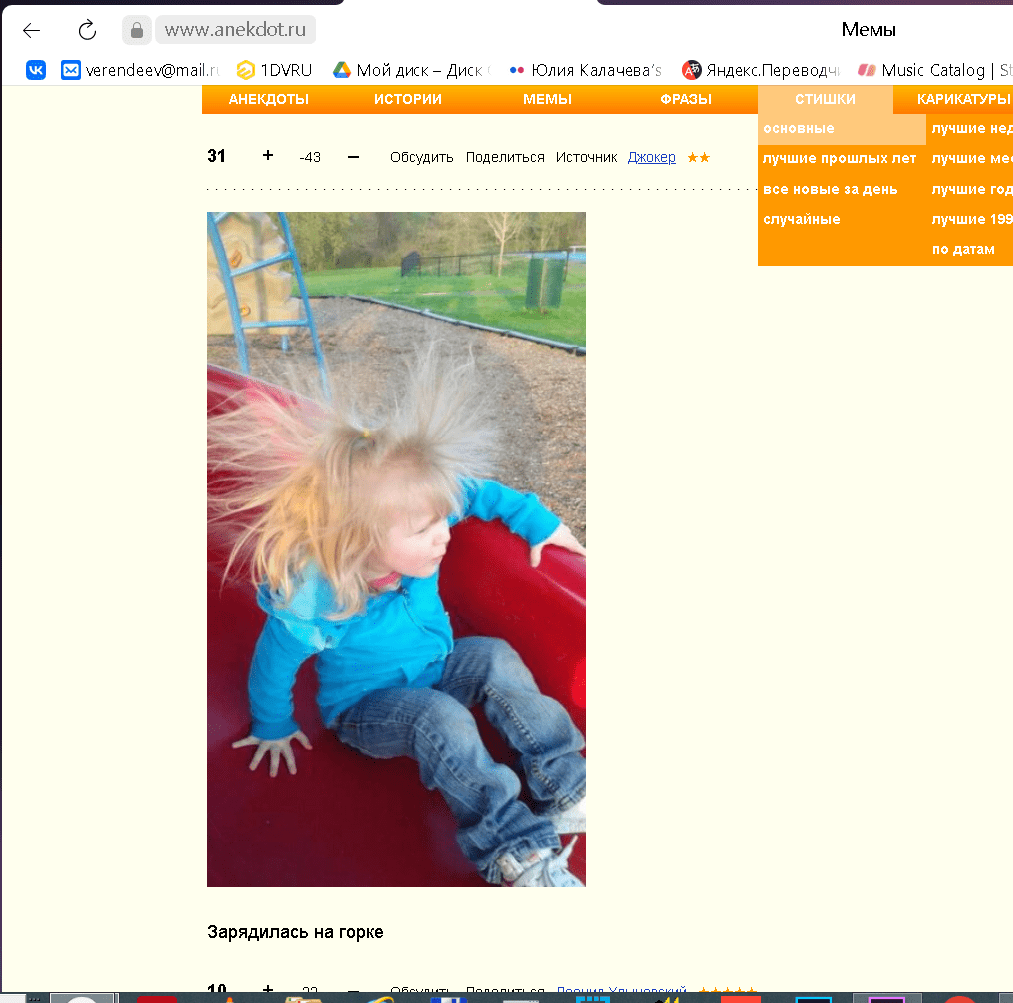1013x1003 pixels.
Task: Open the 1DVRU bookmark
Action: tap(275, 70)
